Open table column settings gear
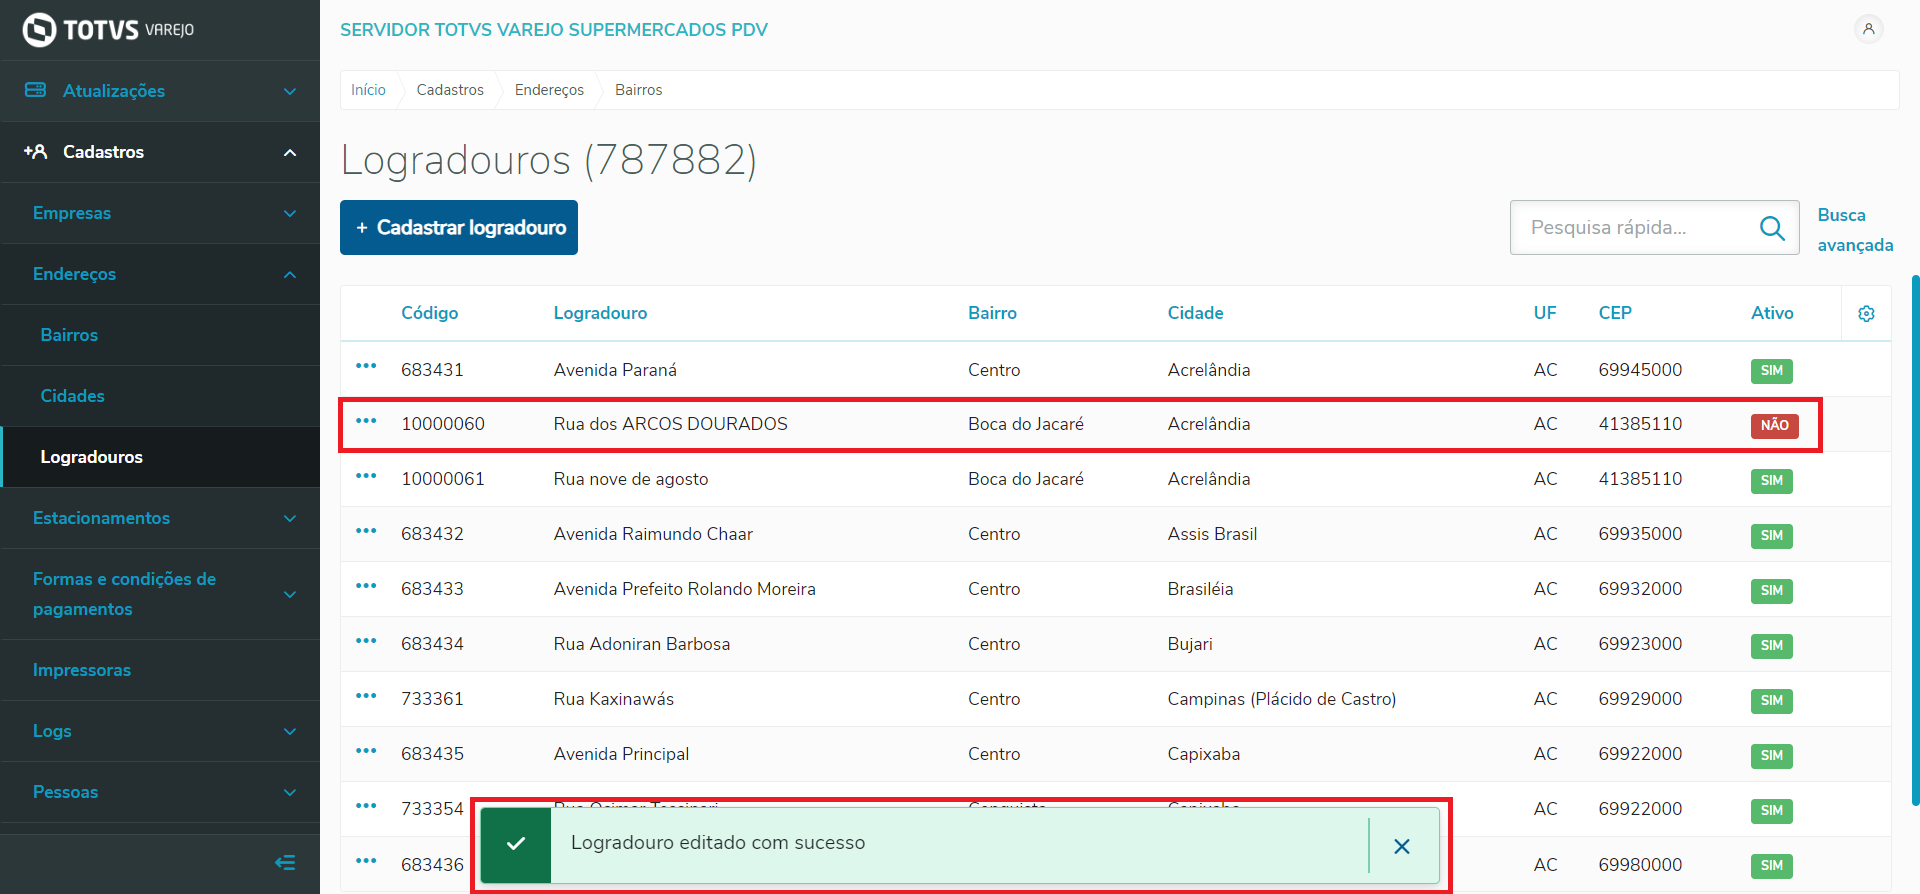Viewport: 1920px width, 894px height. [1866, 314]
